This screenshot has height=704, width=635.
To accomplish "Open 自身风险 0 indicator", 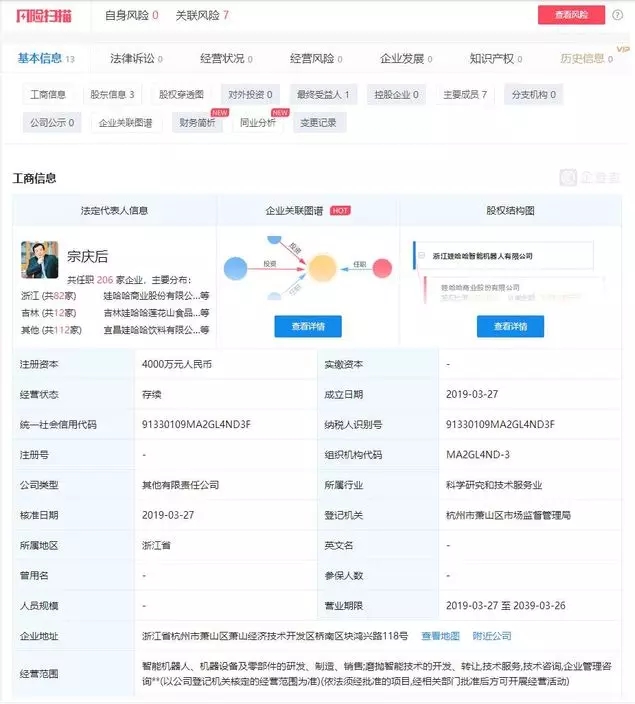I will [131, 15].
